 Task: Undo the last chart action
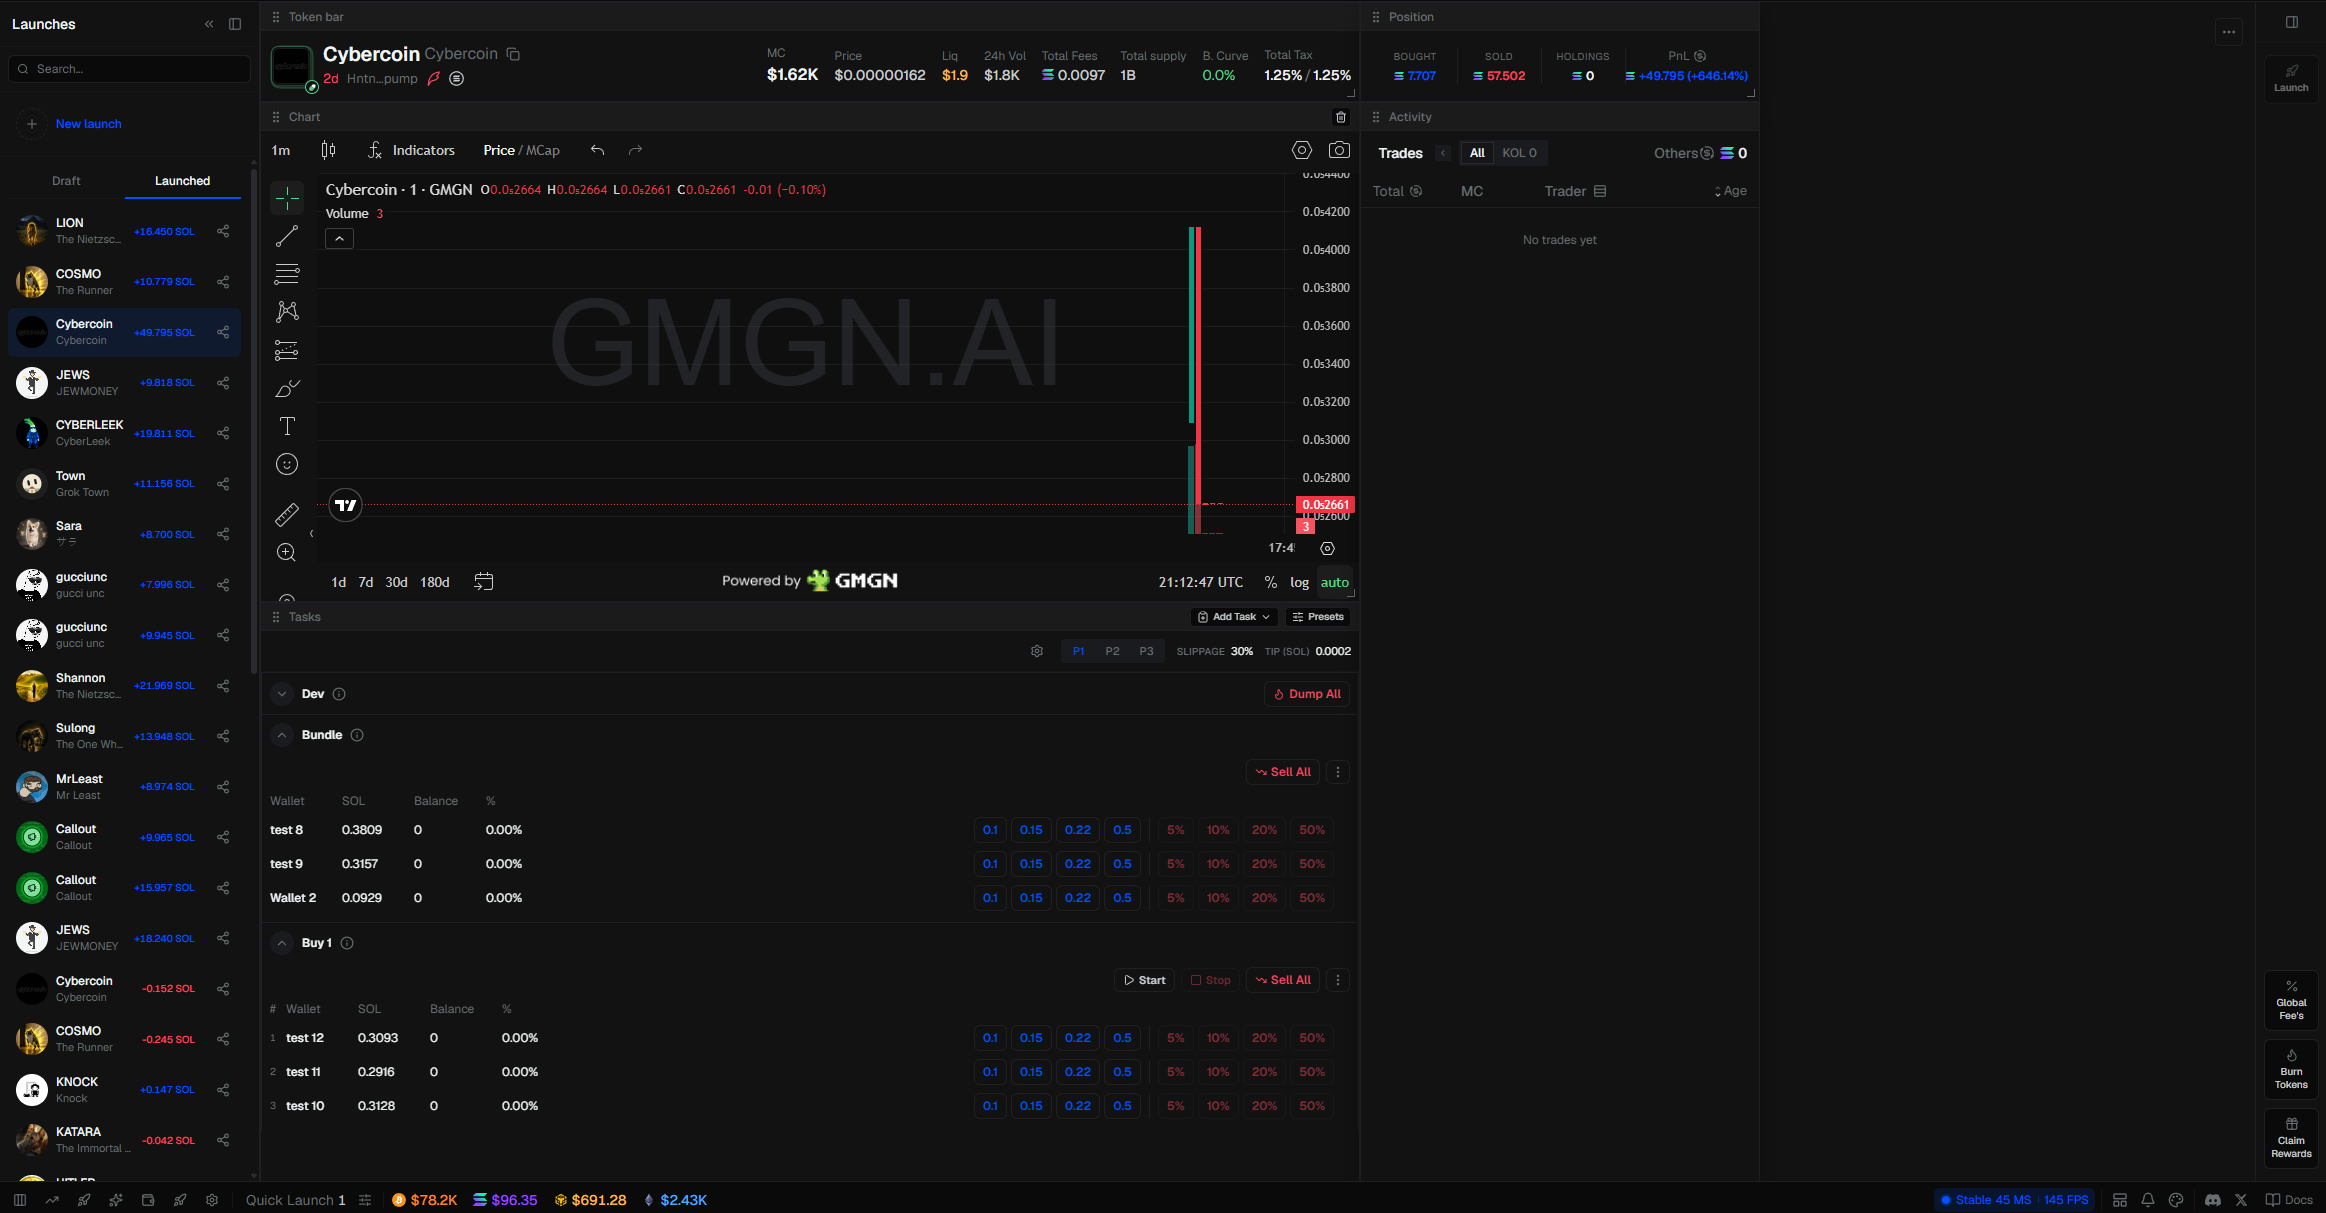(x=597, y=150)
